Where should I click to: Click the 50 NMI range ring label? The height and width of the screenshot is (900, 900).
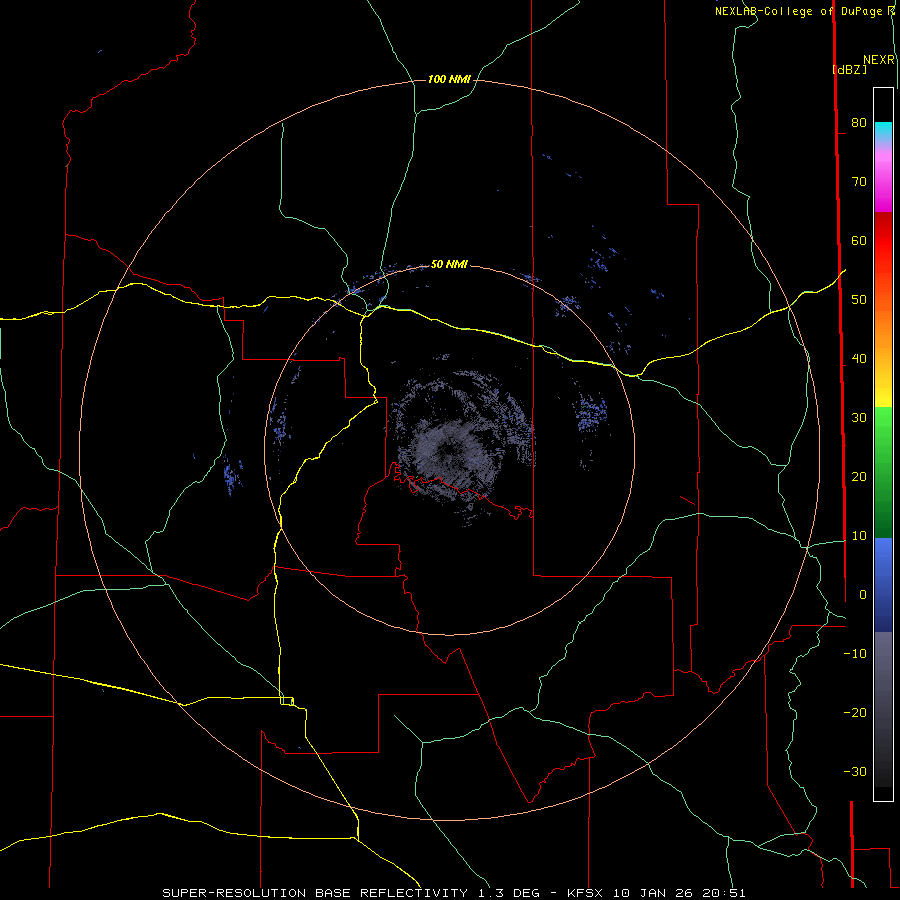tap(449, 265)
